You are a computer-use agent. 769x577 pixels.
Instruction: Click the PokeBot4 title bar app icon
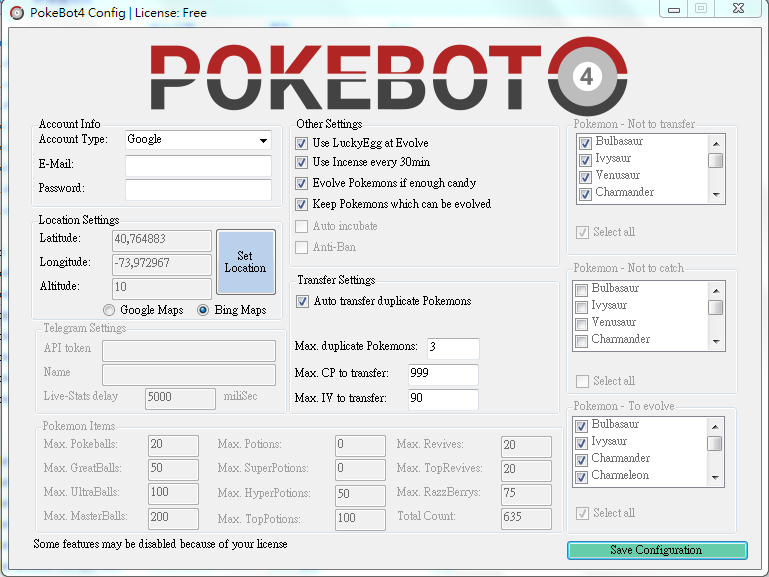pos(16,11)
